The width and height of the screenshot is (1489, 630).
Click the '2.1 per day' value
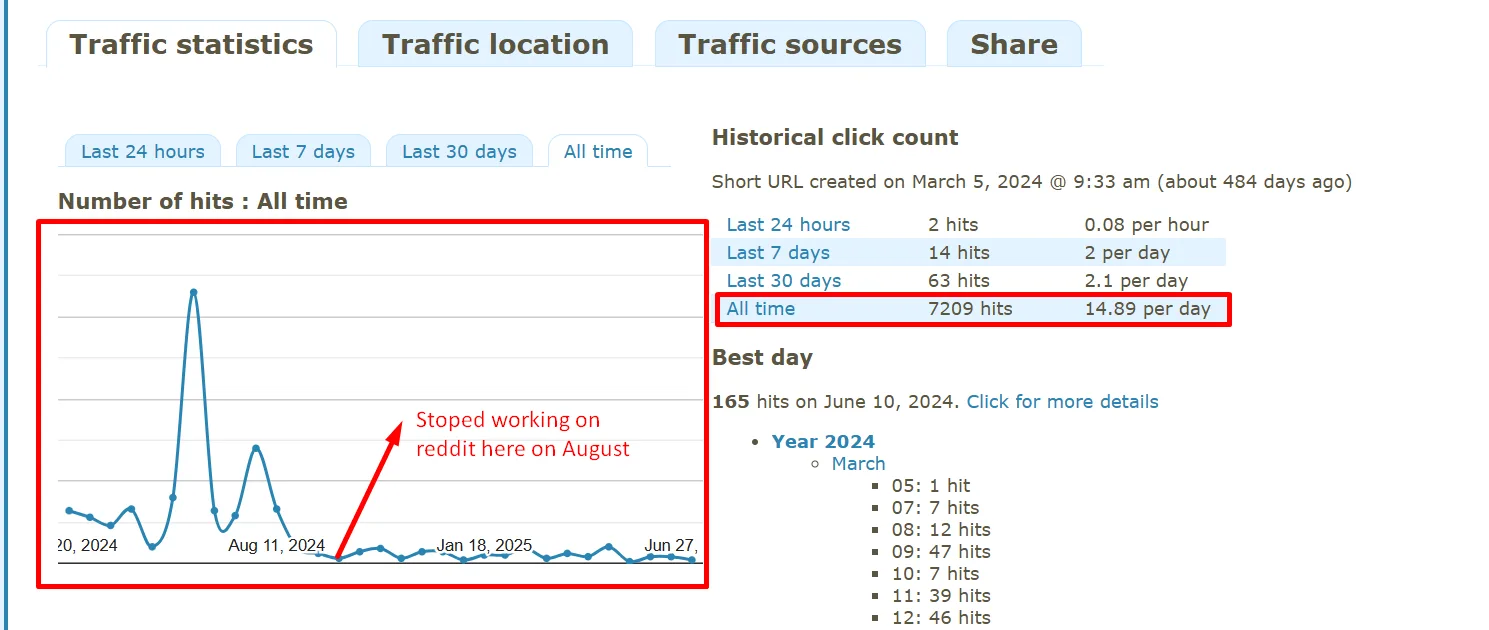click(x=1136, y=281)
